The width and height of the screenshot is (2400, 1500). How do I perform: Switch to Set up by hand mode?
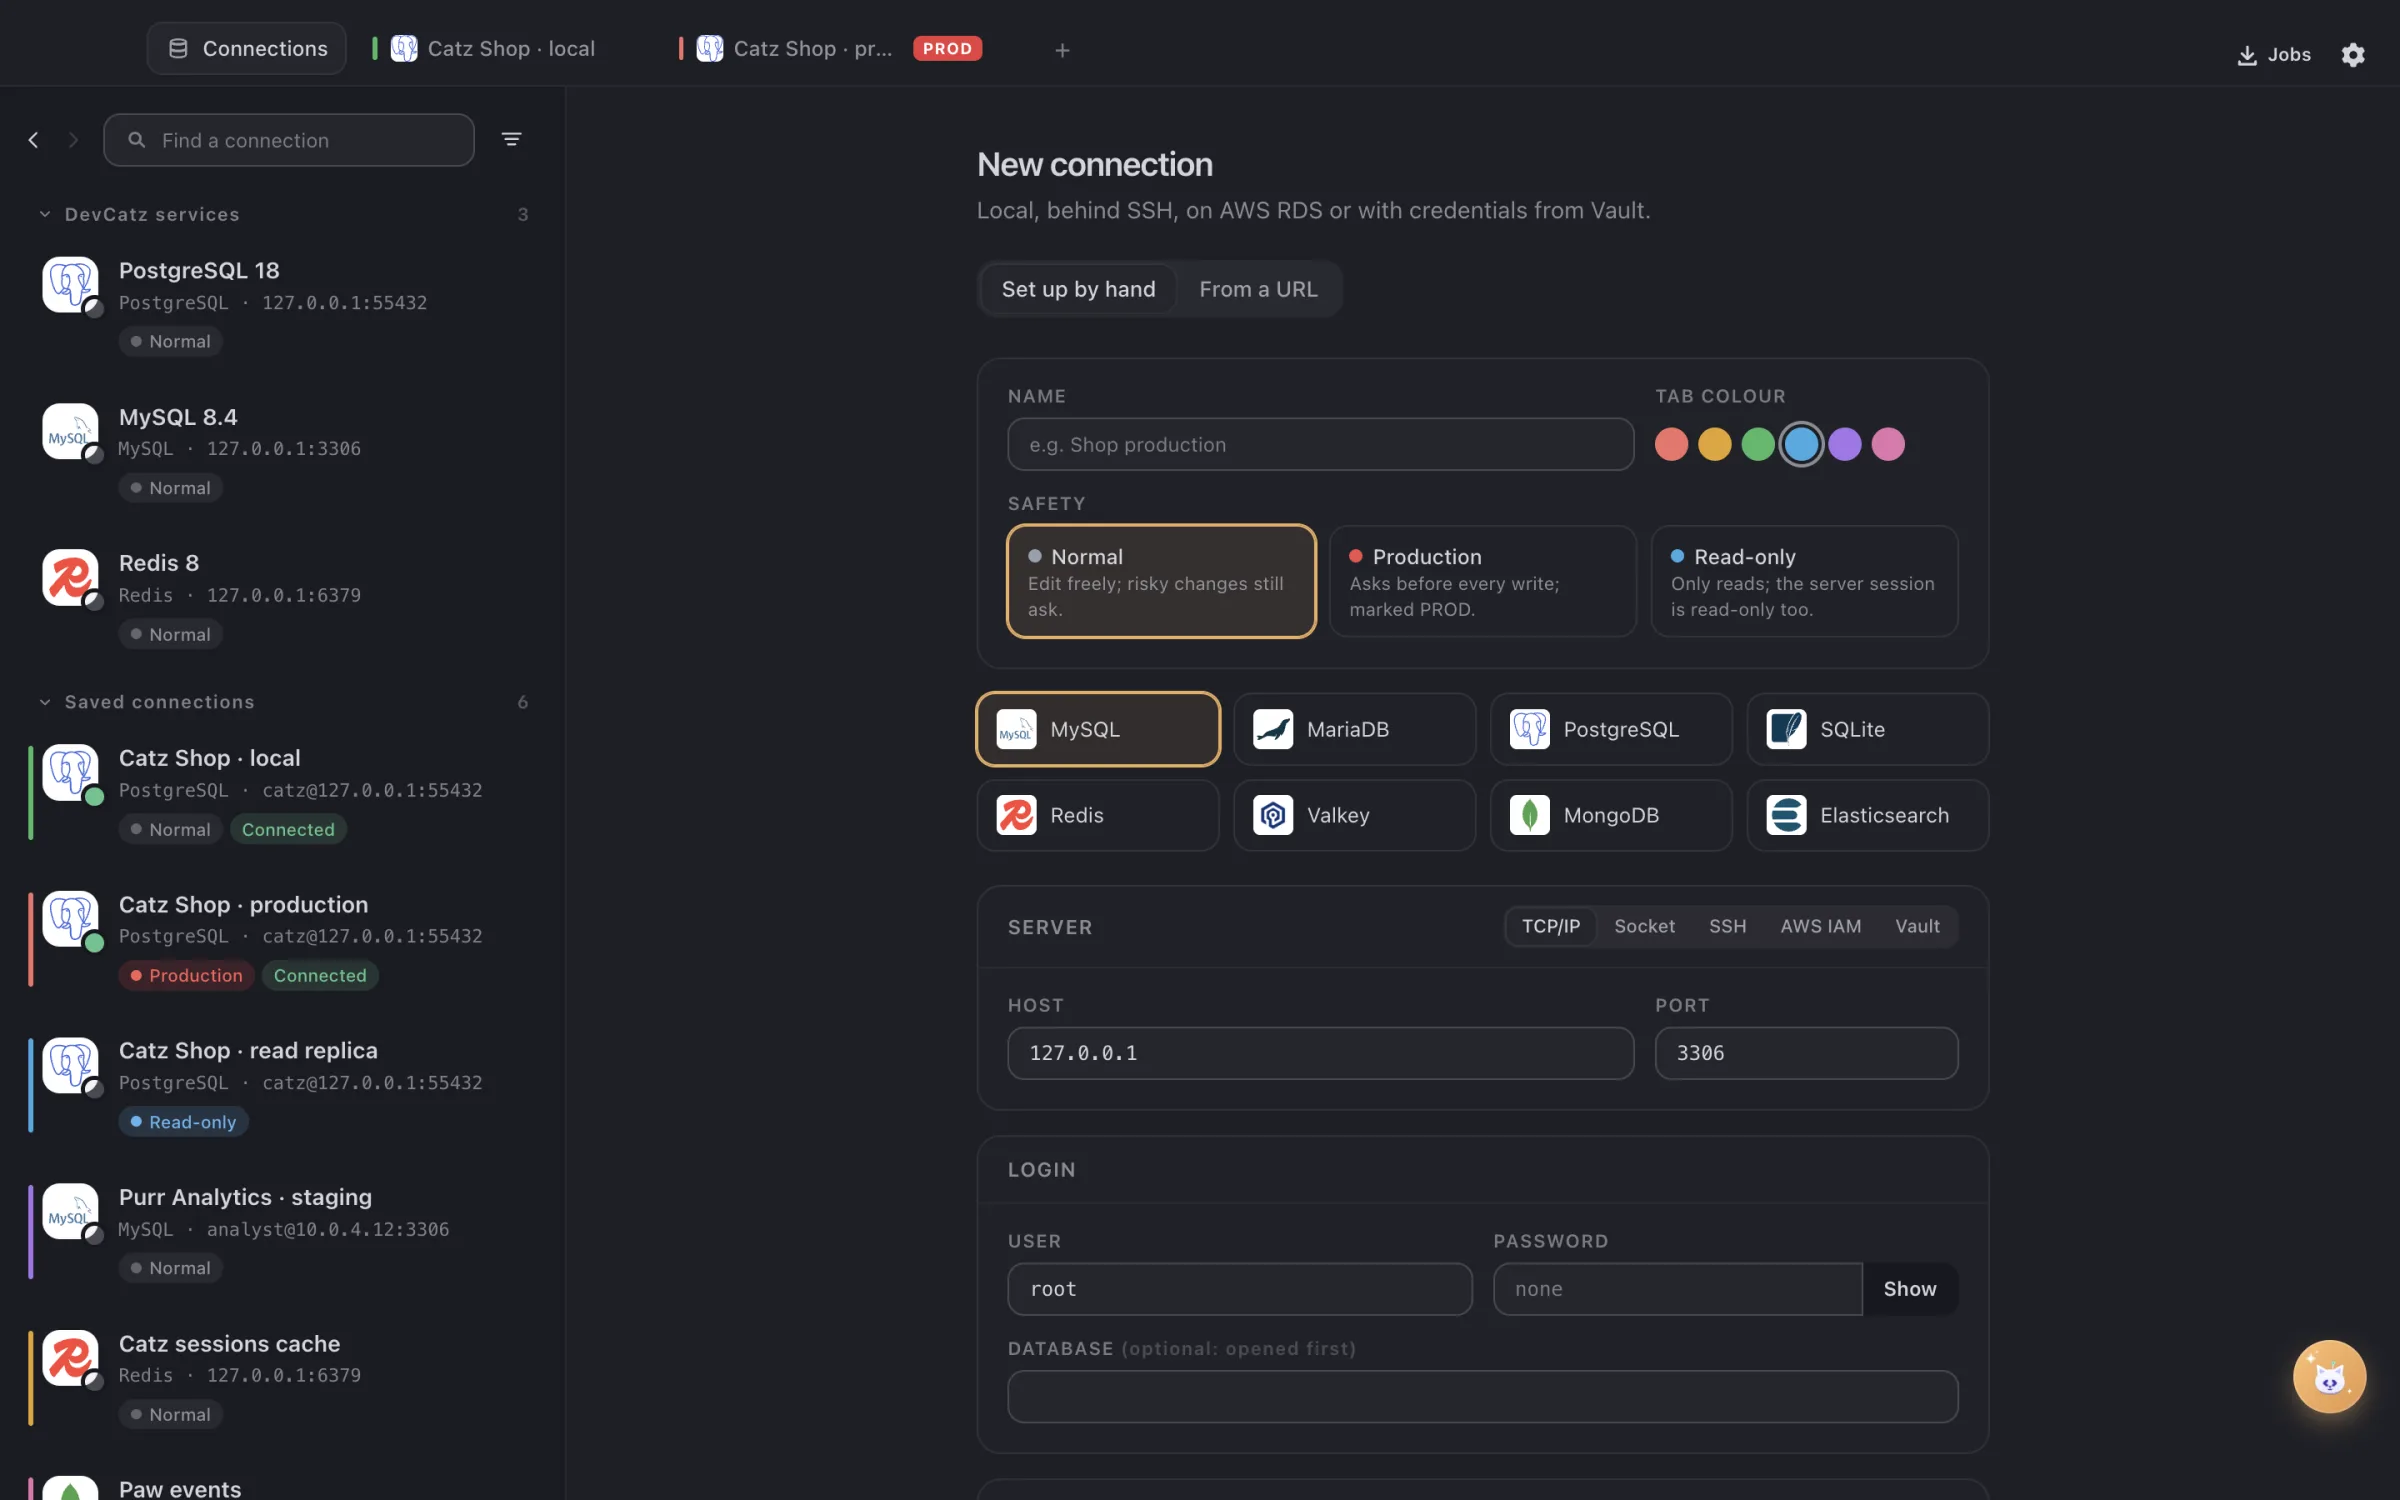[1078, 289]
